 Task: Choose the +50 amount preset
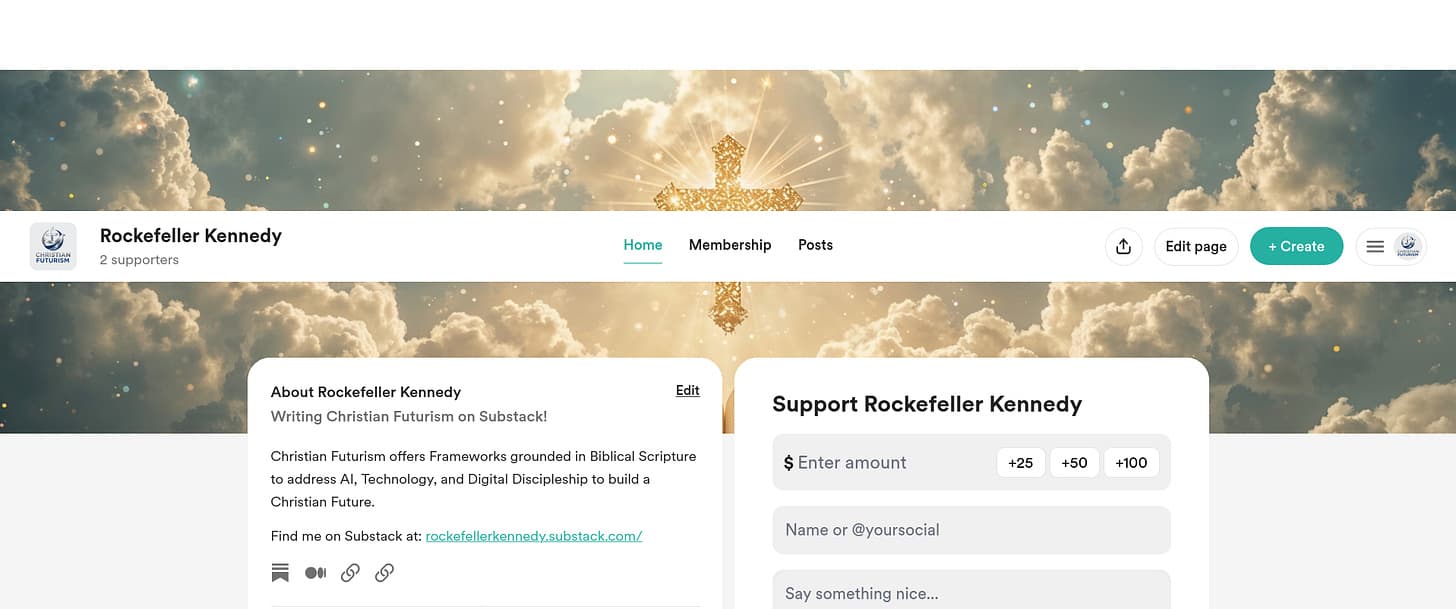pos(1074,462)
